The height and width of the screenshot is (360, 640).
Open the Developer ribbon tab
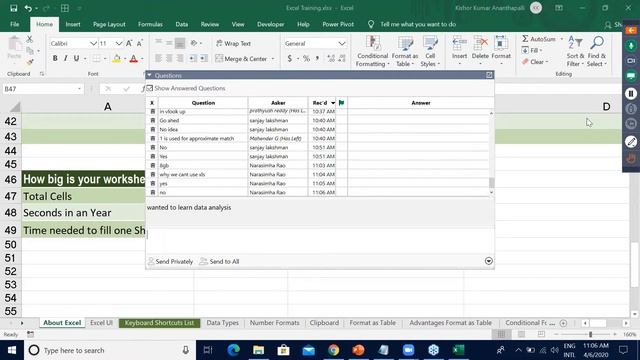pyautogui.click(x=271, y=24)
